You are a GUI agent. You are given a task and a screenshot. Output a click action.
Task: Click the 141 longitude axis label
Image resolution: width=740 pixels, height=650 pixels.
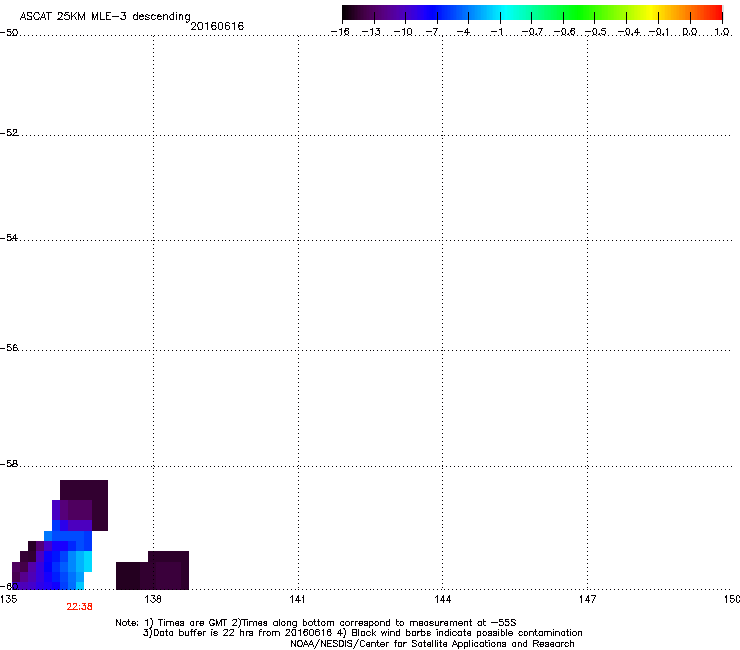[297, 599]
